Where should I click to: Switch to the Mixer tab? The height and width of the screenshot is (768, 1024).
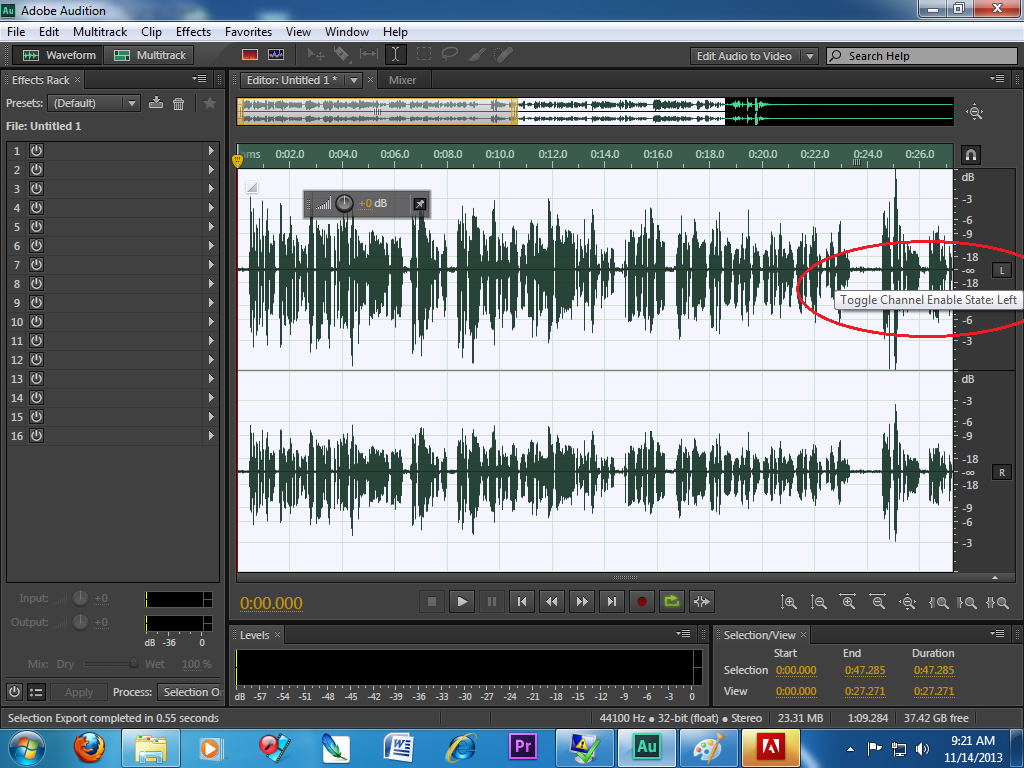[x=403, y=79]
